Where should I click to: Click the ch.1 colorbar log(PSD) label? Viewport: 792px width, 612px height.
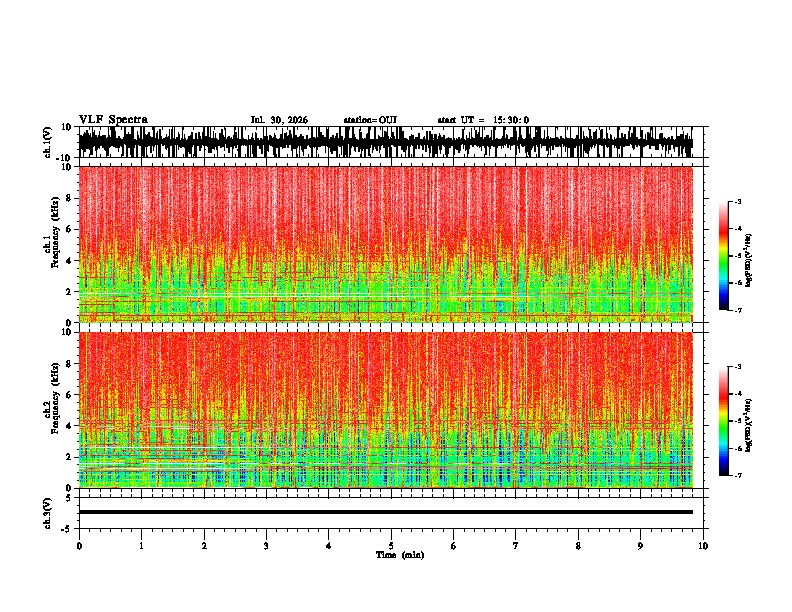749,261
